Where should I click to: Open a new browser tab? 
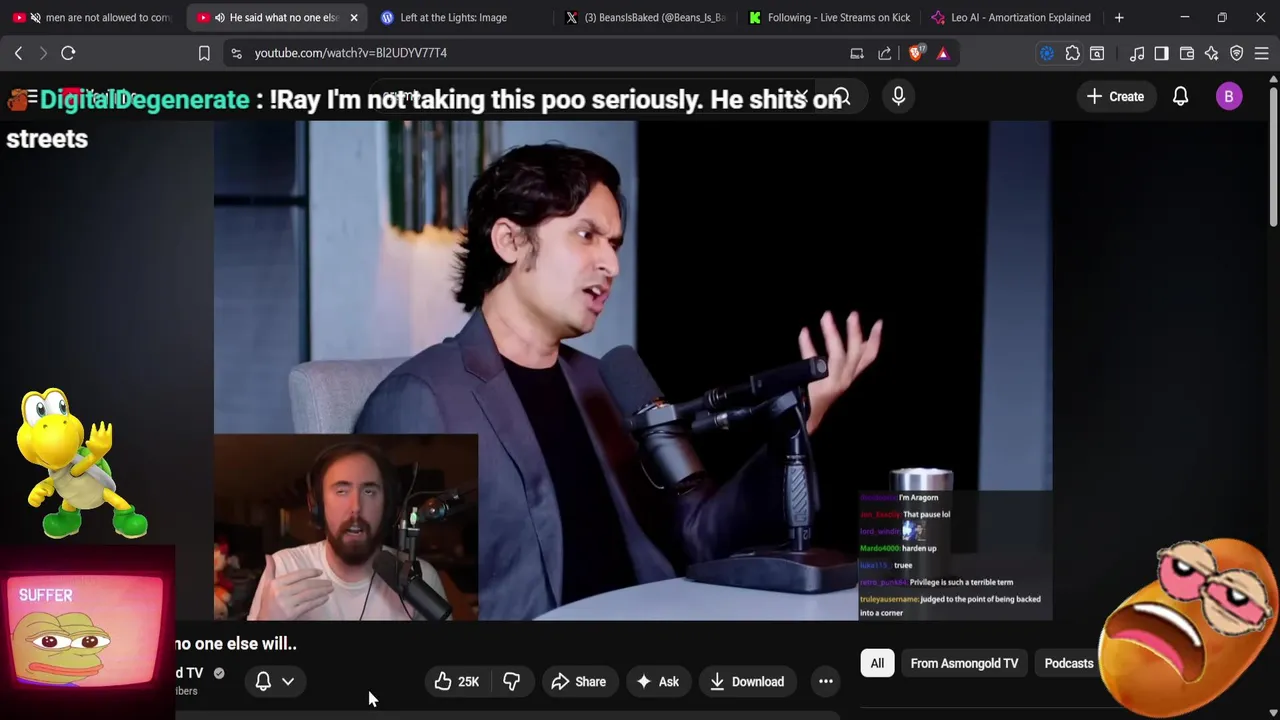pos(1119,17)
